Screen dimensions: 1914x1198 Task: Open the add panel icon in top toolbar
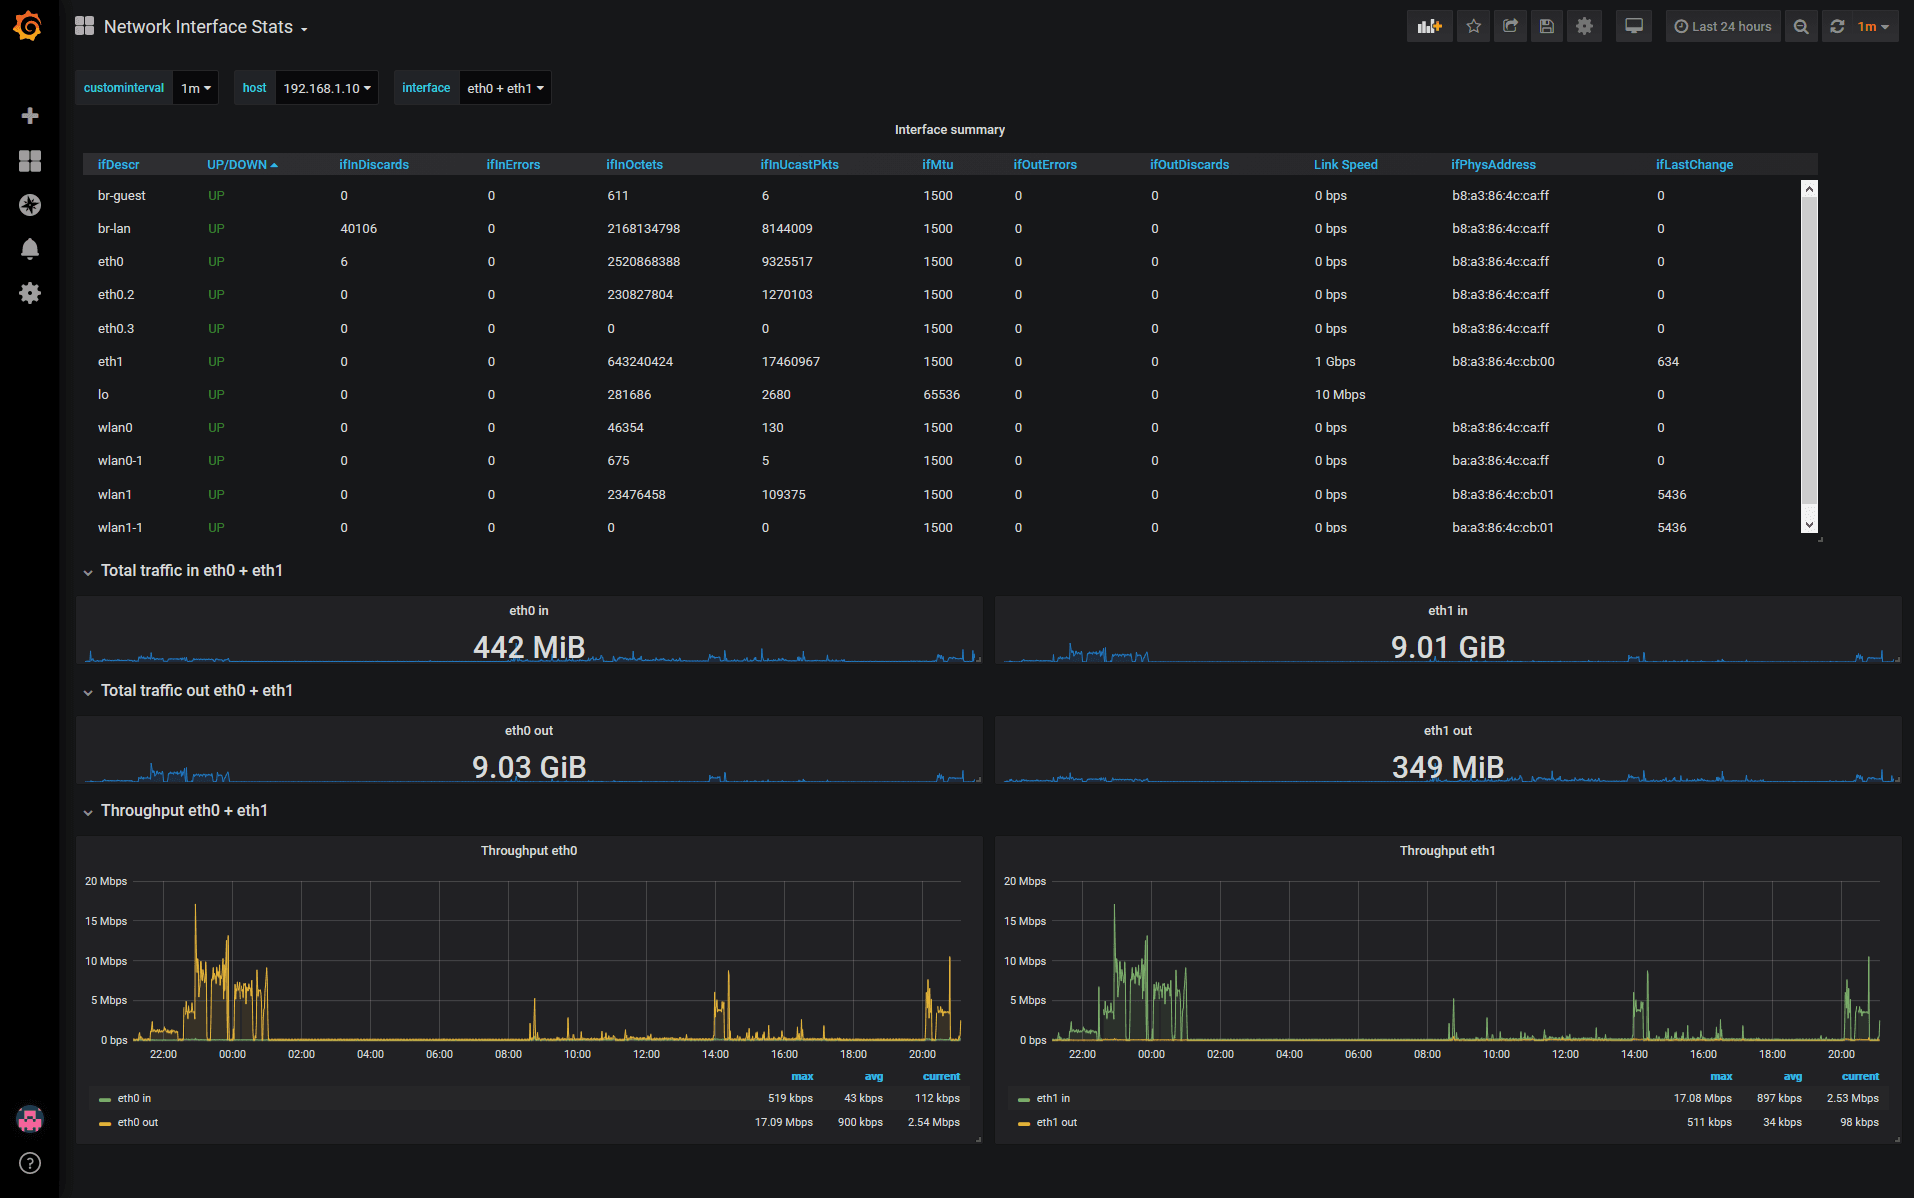1429,26
